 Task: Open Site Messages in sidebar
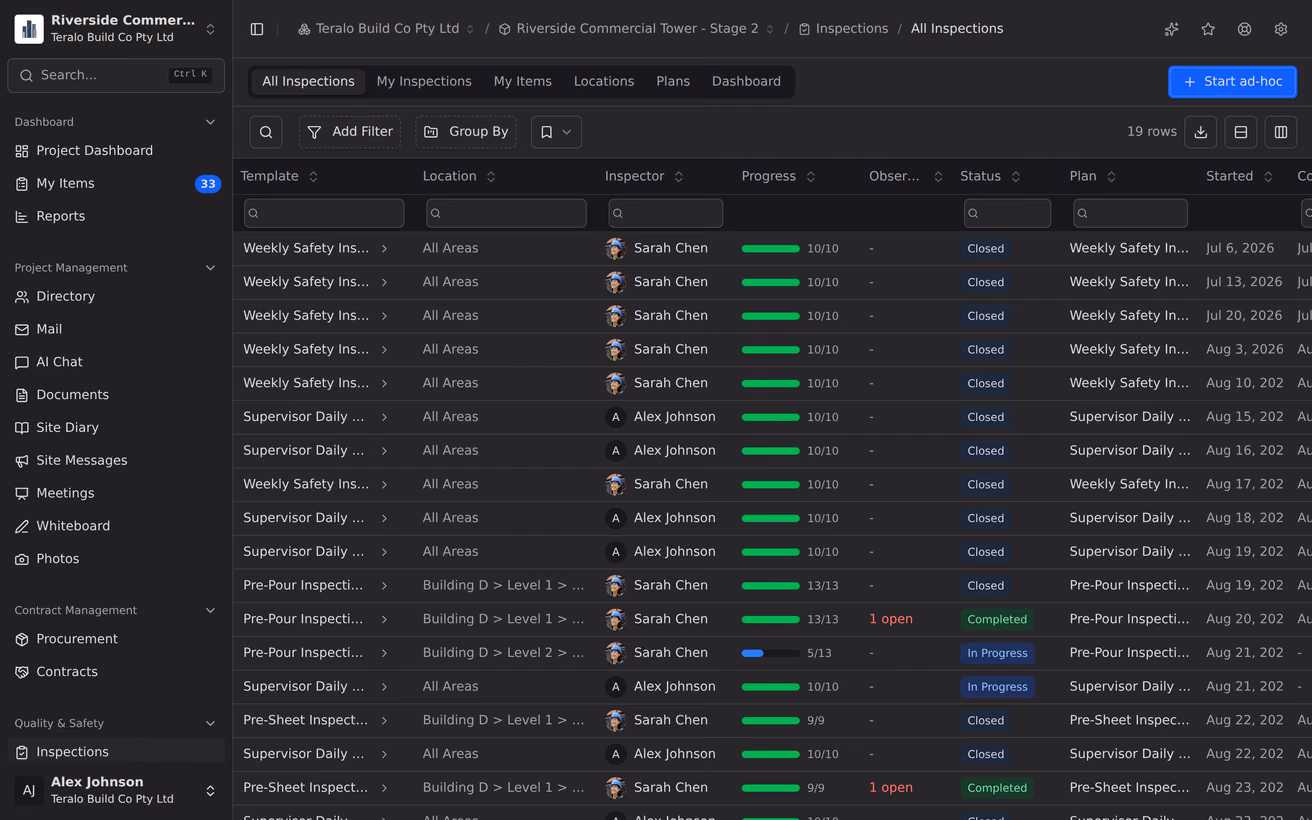click(x=116, y=461)
